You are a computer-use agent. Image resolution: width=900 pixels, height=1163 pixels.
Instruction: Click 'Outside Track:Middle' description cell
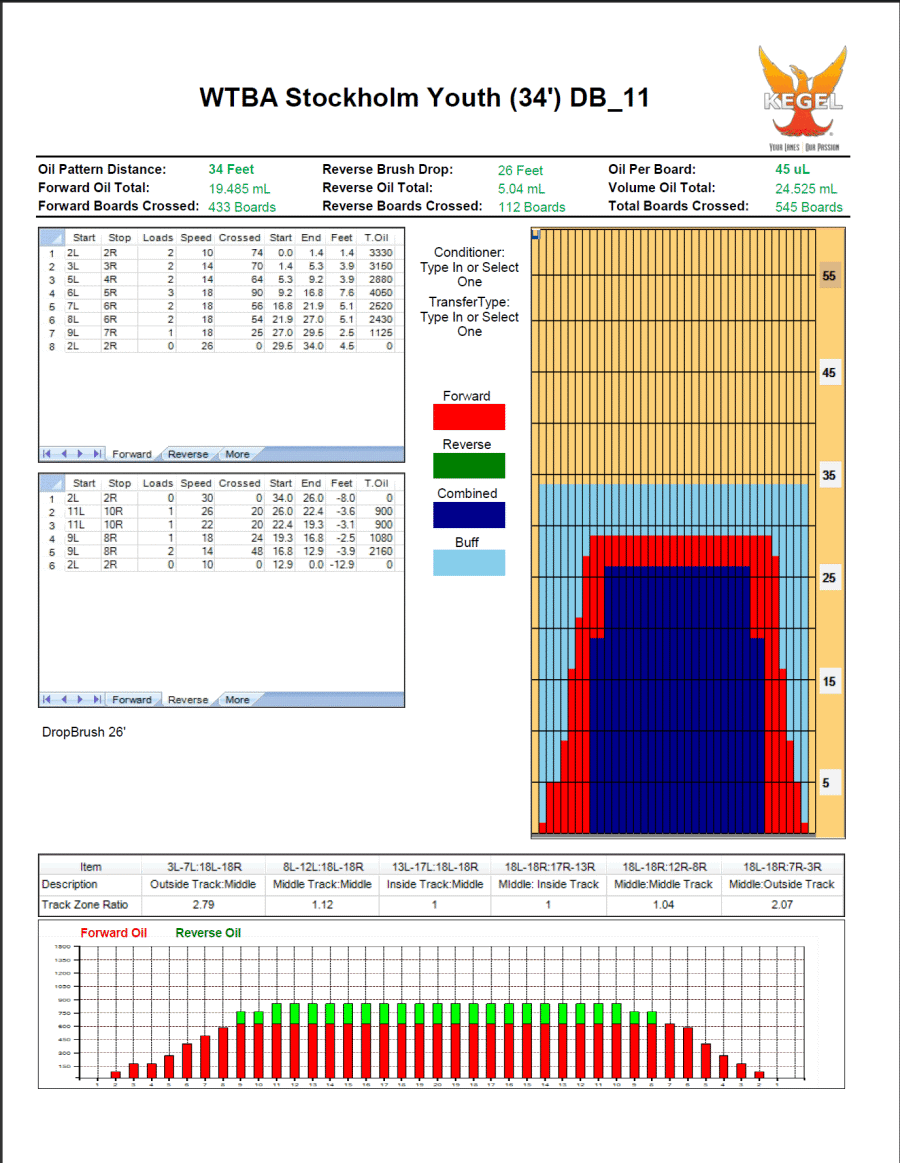(x=203, y=885)
